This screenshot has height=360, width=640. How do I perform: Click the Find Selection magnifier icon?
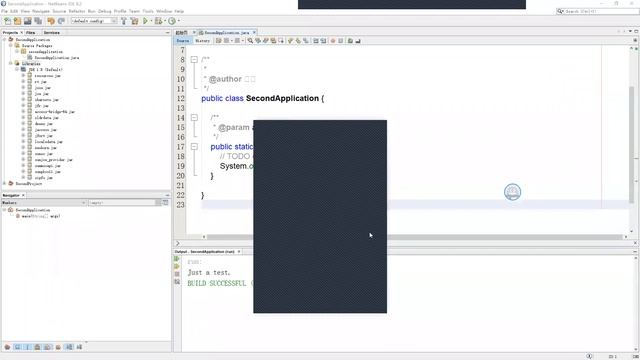(250, 41)
